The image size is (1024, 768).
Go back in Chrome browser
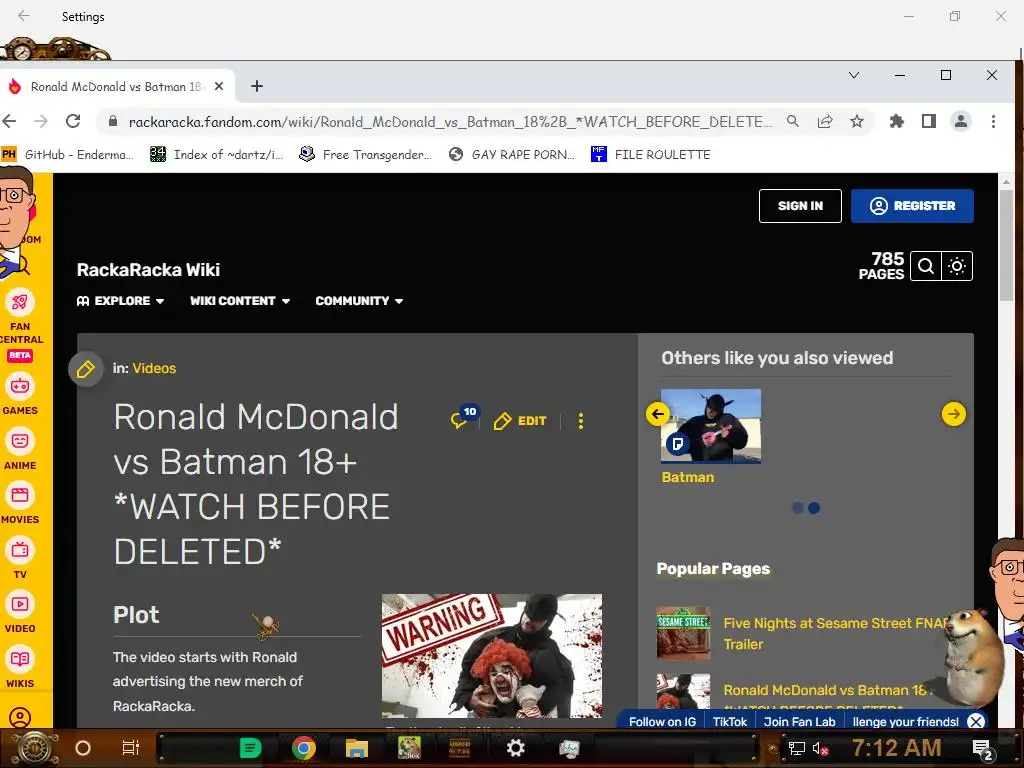click(x=9, y=121)
